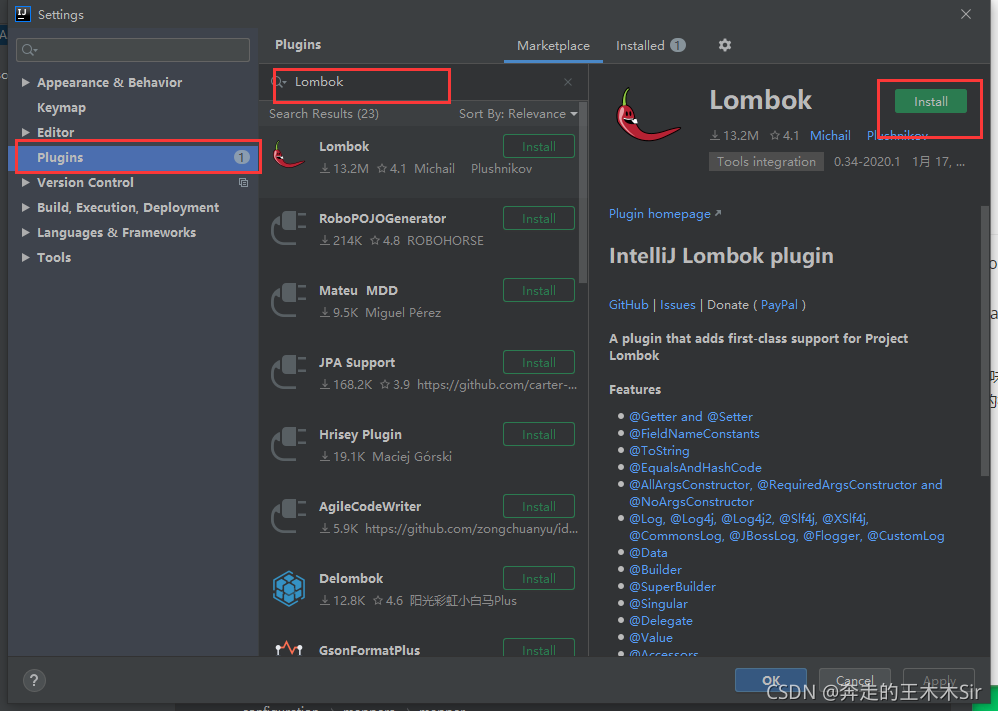
Task: Click the Hrisey Plugin icon
Action: coord(289,444)
